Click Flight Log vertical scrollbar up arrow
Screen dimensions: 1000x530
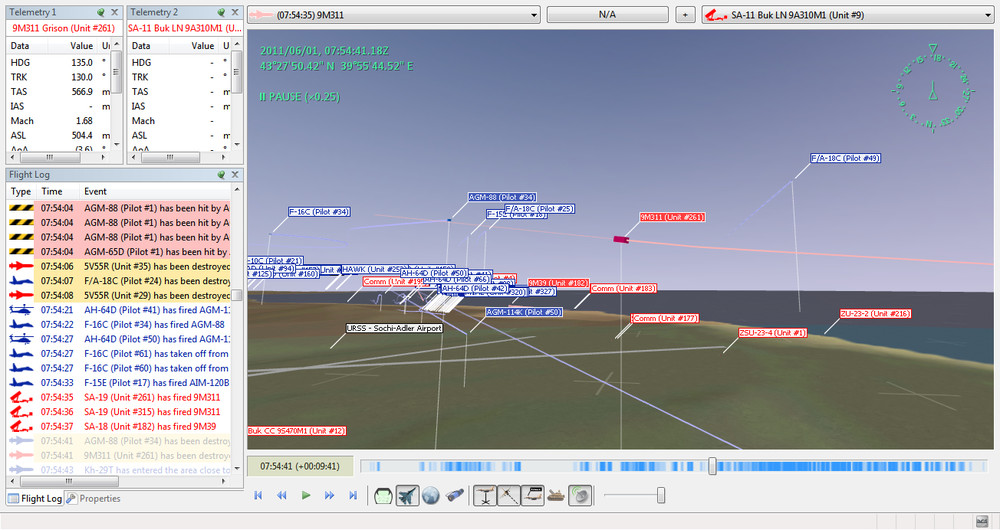tap(237, 189)
